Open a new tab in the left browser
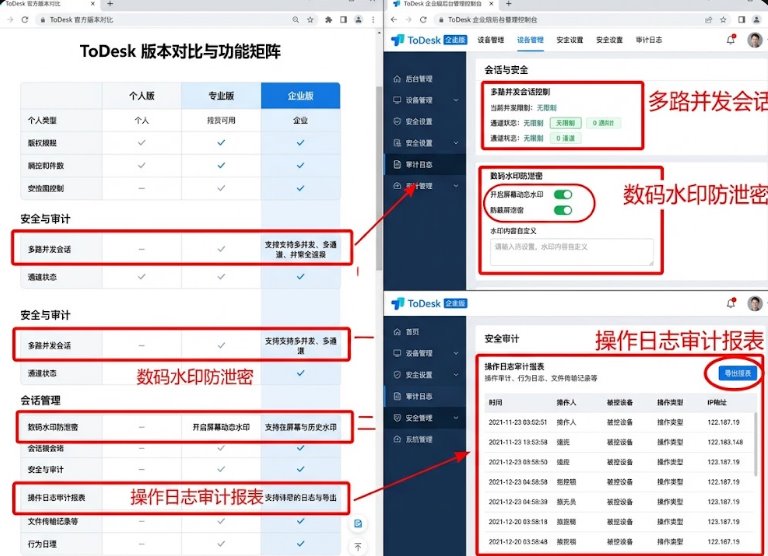Viewport: 768px width, 556px height. point(110,3)
